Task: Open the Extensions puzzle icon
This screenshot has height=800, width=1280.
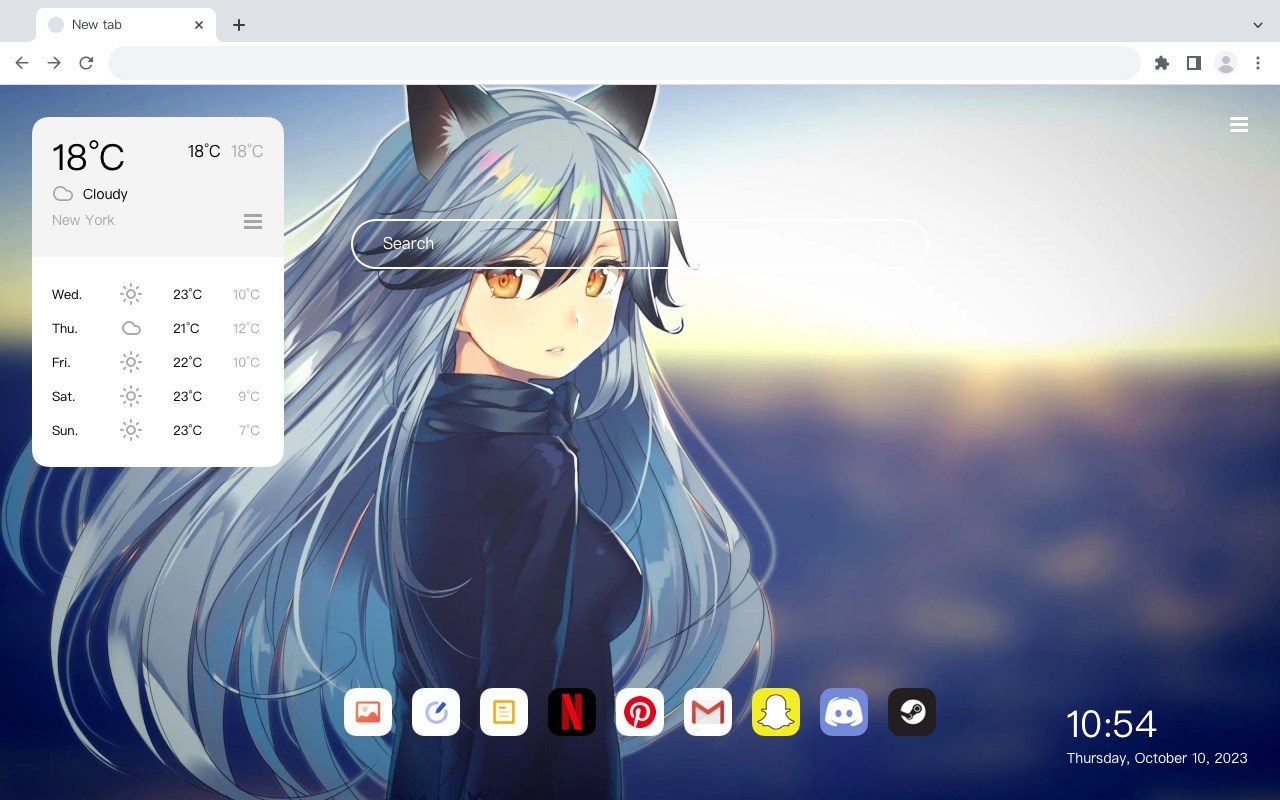Action: 1161,63
